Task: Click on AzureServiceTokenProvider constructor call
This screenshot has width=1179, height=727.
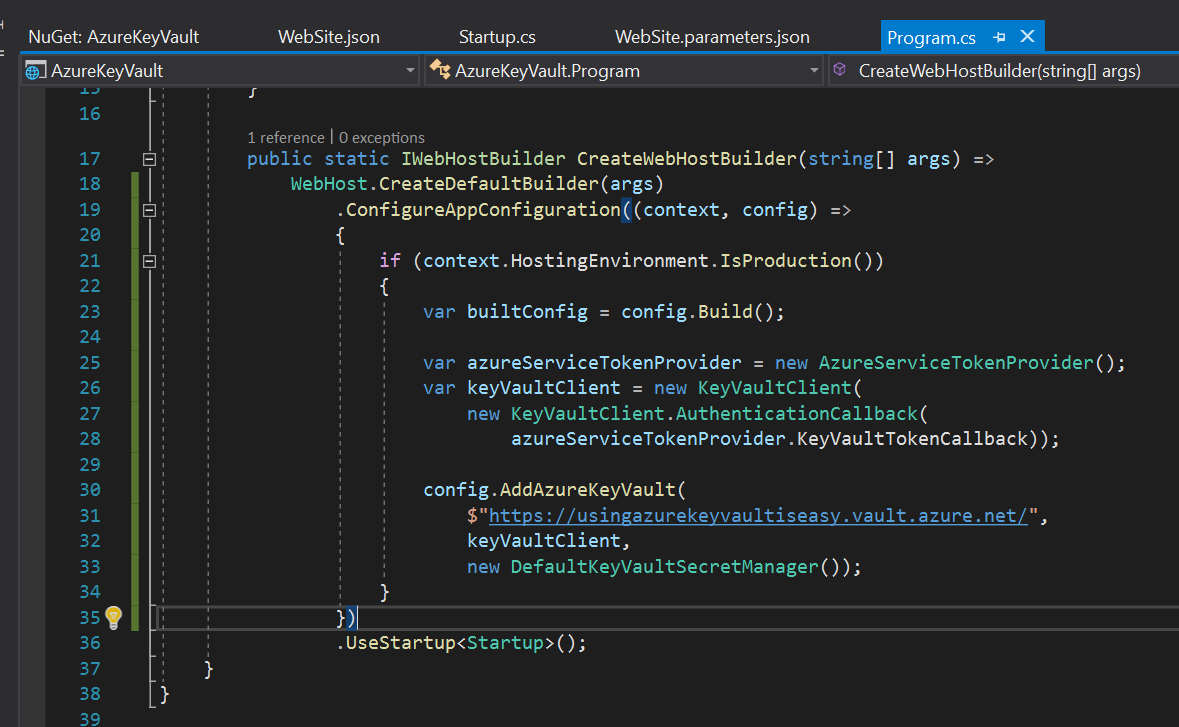Action: click(956, 362)
